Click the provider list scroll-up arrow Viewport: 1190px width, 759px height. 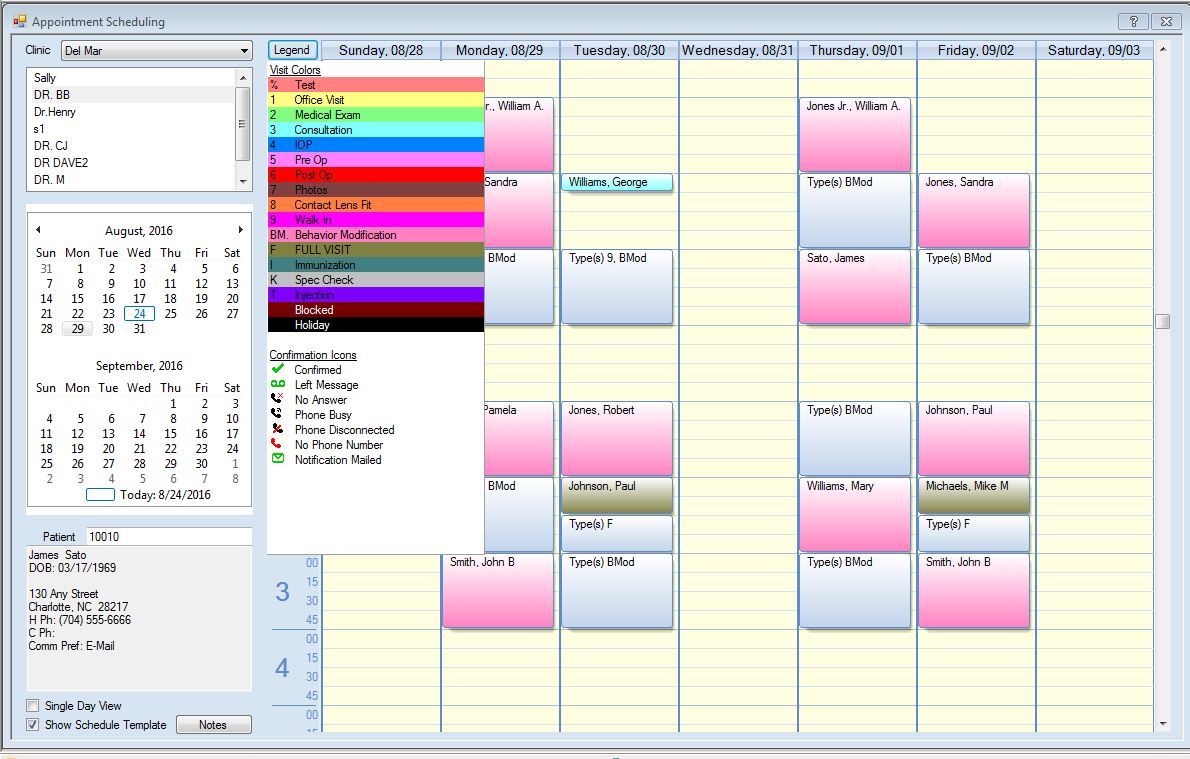243,77
